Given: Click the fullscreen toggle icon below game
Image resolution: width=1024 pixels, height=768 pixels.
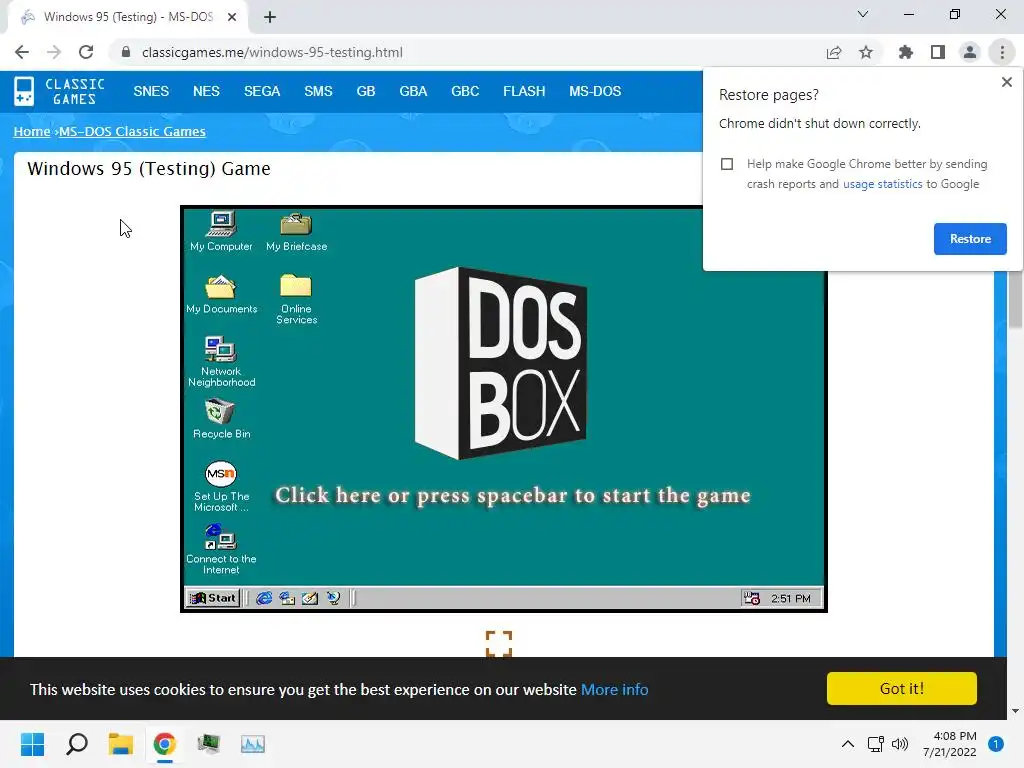Looking at the screenshot, I should click(x=499, y=643).
